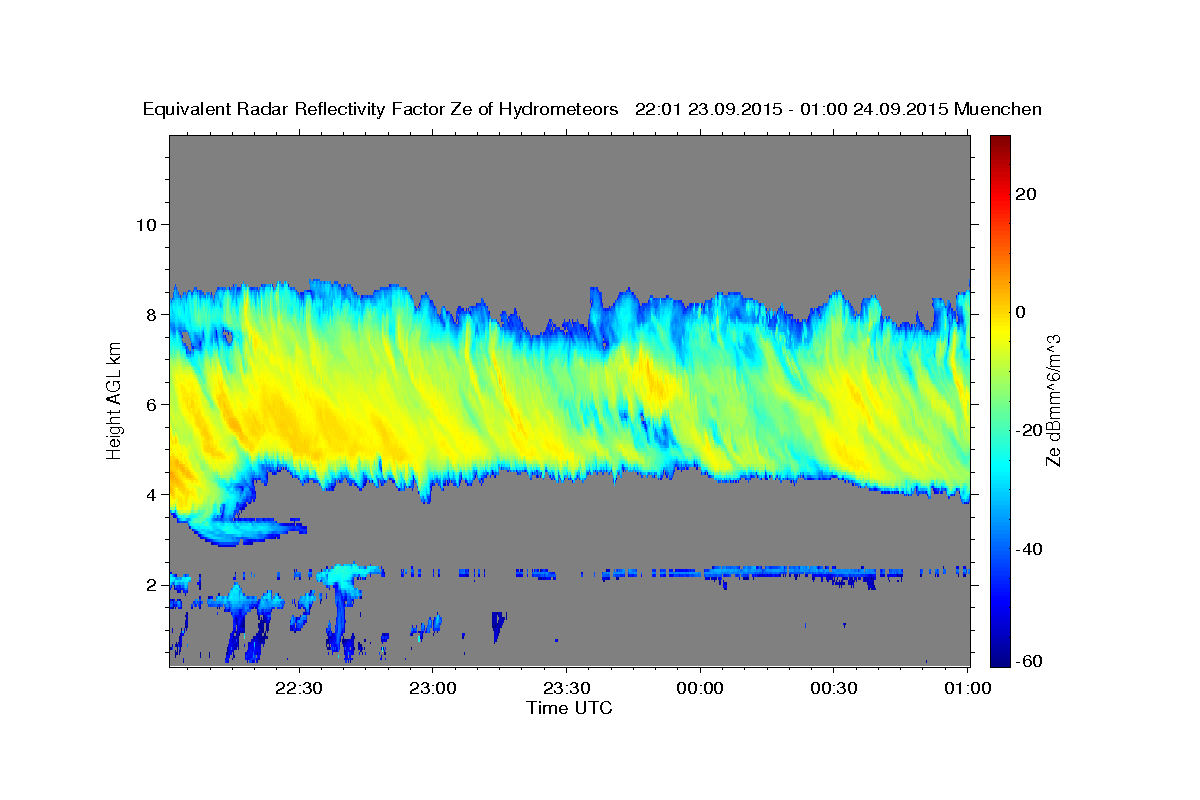1200x800 pixels.
Task: Click the plot title 'Equivalent Radar Reflectivity Factor Ze of Hydrometeors'
Action: (x=381, y=109)
